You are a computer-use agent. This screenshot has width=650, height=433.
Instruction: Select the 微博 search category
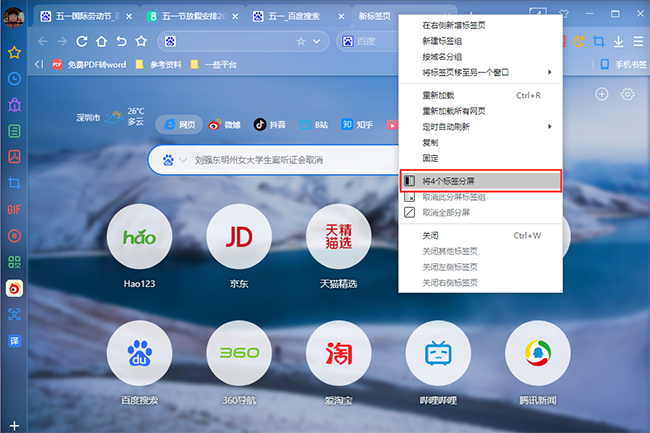(x=224, y=124)
